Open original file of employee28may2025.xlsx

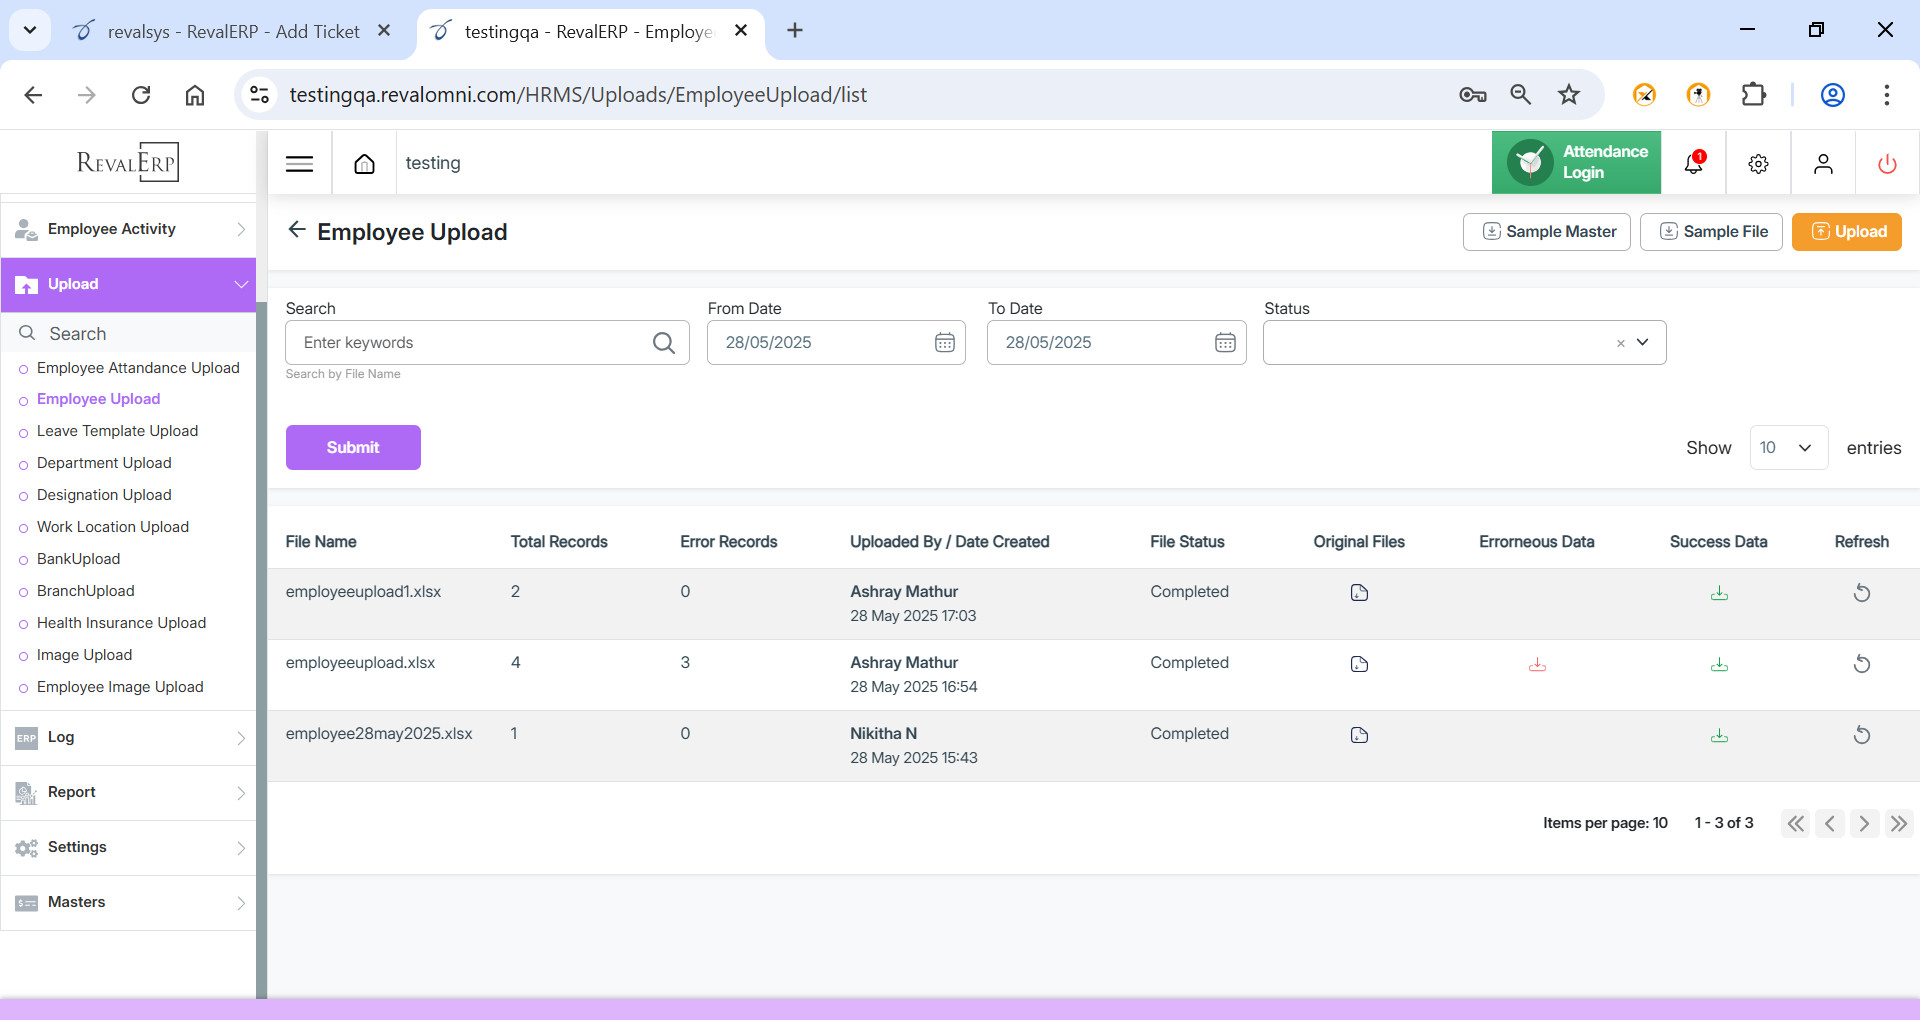pyautogui.click(x=1359, y=736)
